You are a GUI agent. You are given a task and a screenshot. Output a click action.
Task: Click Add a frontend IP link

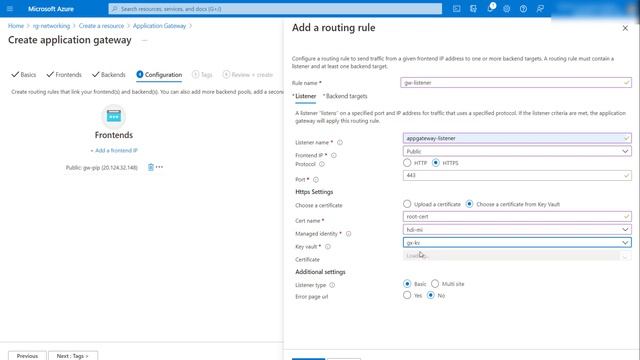(x=114, y=151)
